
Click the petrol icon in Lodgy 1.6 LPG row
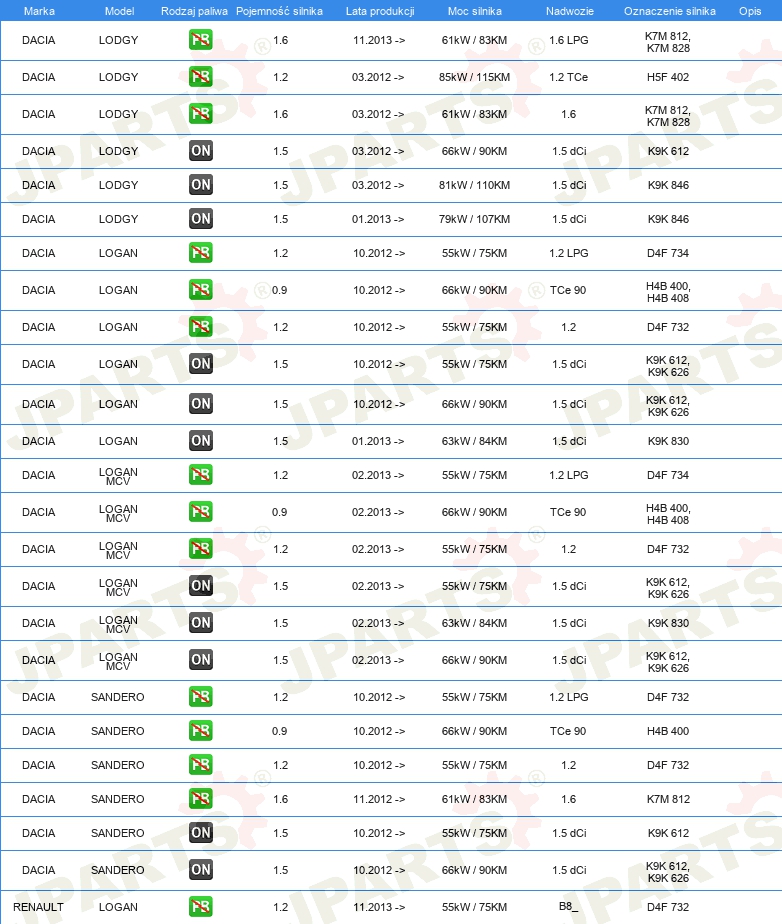tap(200, 40)
